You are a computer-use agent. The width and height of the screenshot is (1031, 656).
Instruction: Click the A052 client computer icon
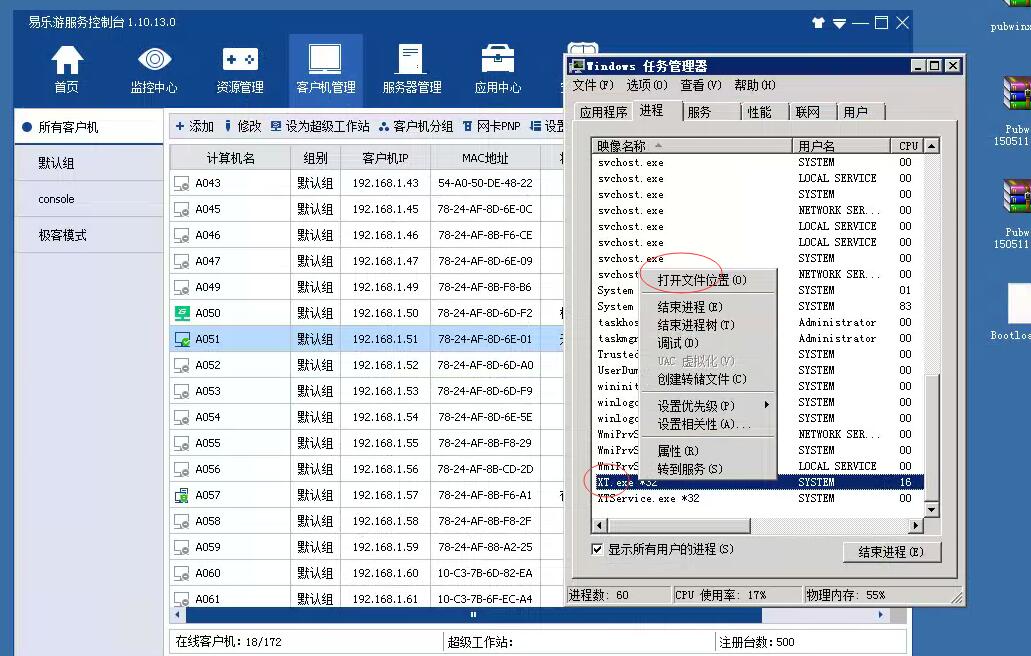(181, 365)
